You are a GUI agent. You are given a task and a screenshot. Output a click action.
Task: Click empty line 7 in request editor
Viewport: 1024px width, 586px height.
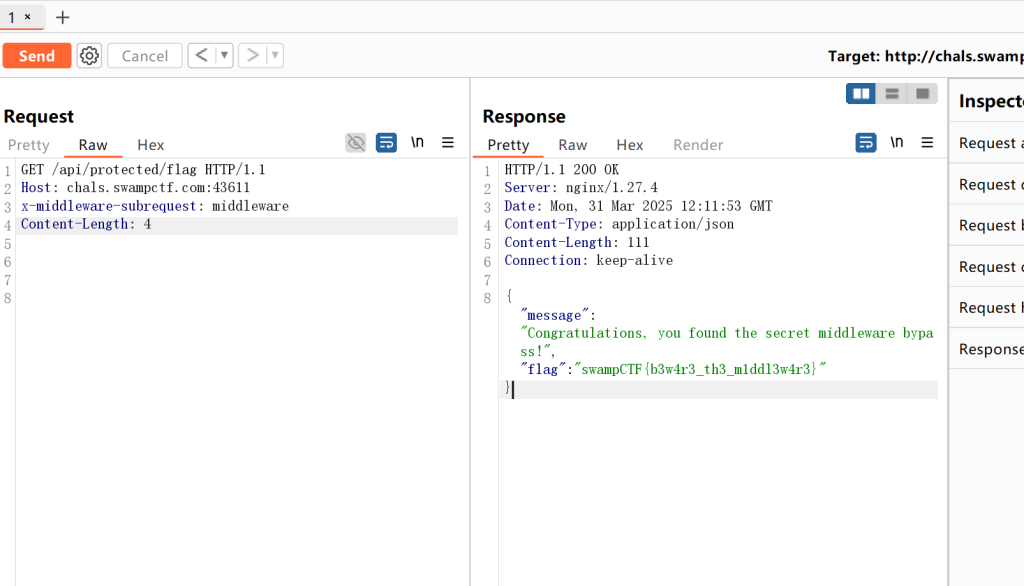pyautogui.click(x=238, y=280)
